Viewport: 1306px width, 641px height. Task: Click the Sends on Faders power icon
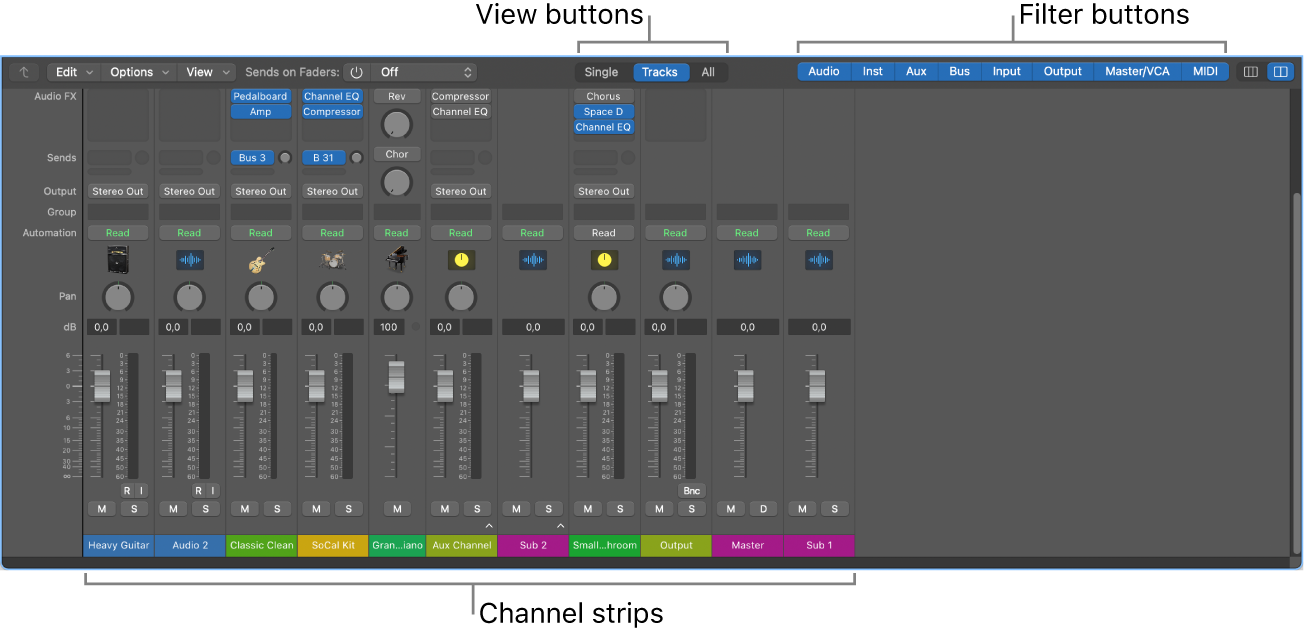click(x=357, y=72)
